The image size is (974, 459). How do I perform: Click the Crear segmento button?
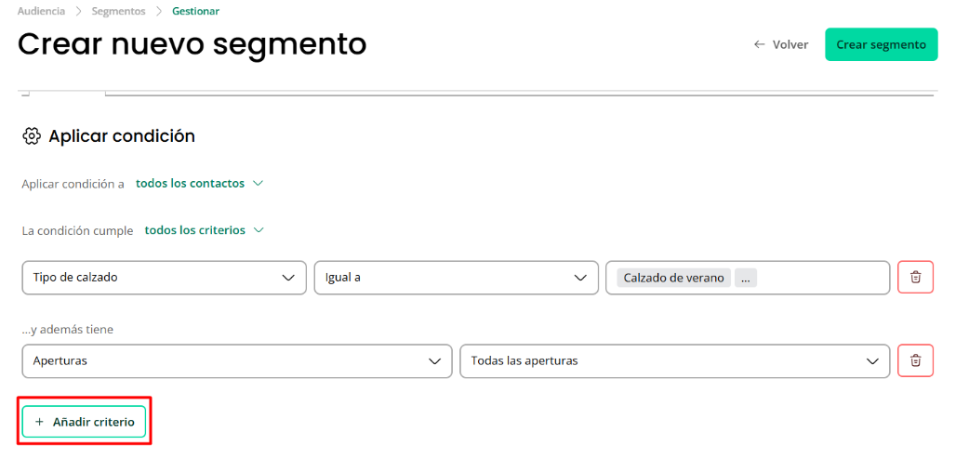(x=881, y=45)
